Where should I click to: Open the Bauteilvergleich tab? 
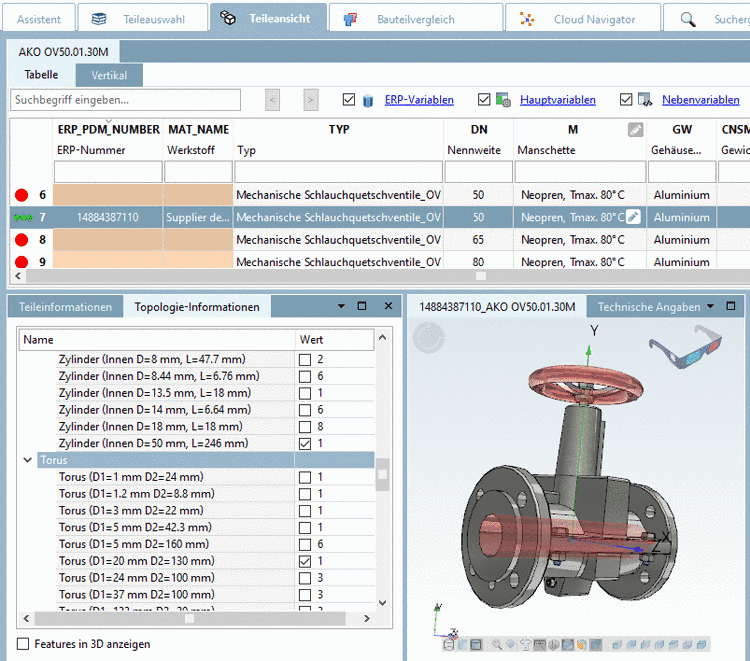(x=415, y=19)
